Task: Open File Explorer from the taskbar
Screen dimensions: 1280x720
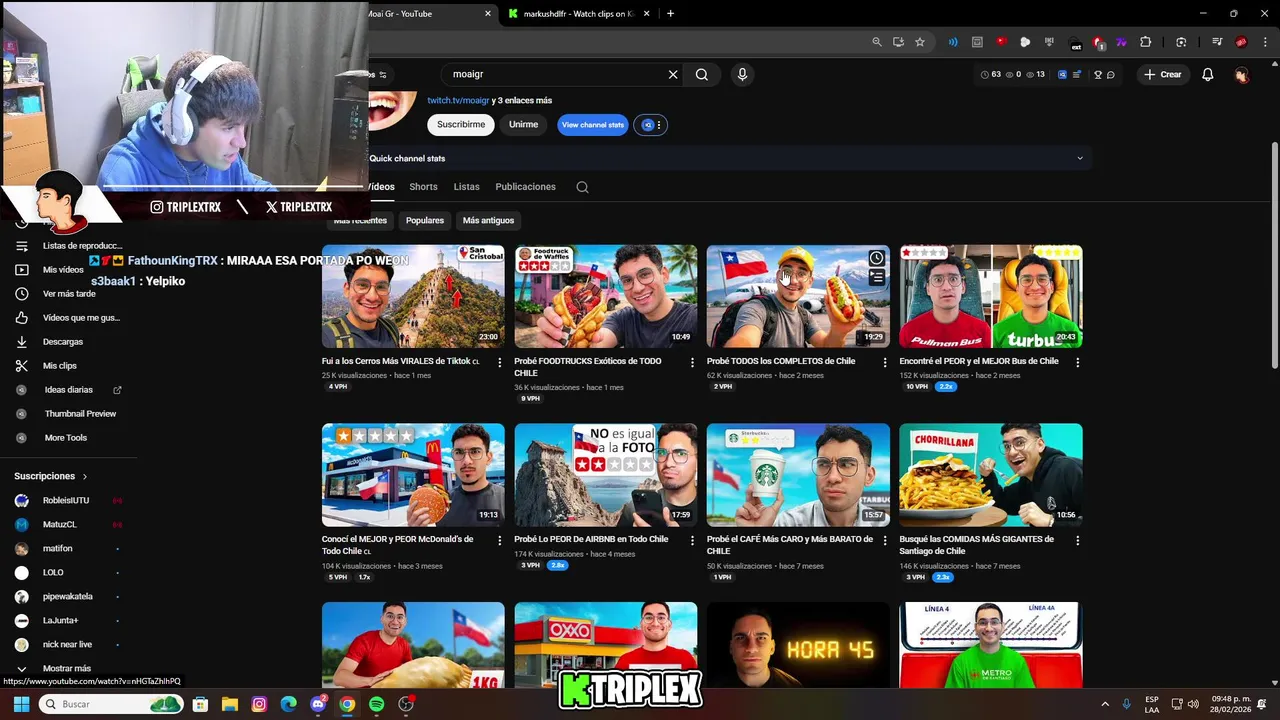Action: [229, 704]
